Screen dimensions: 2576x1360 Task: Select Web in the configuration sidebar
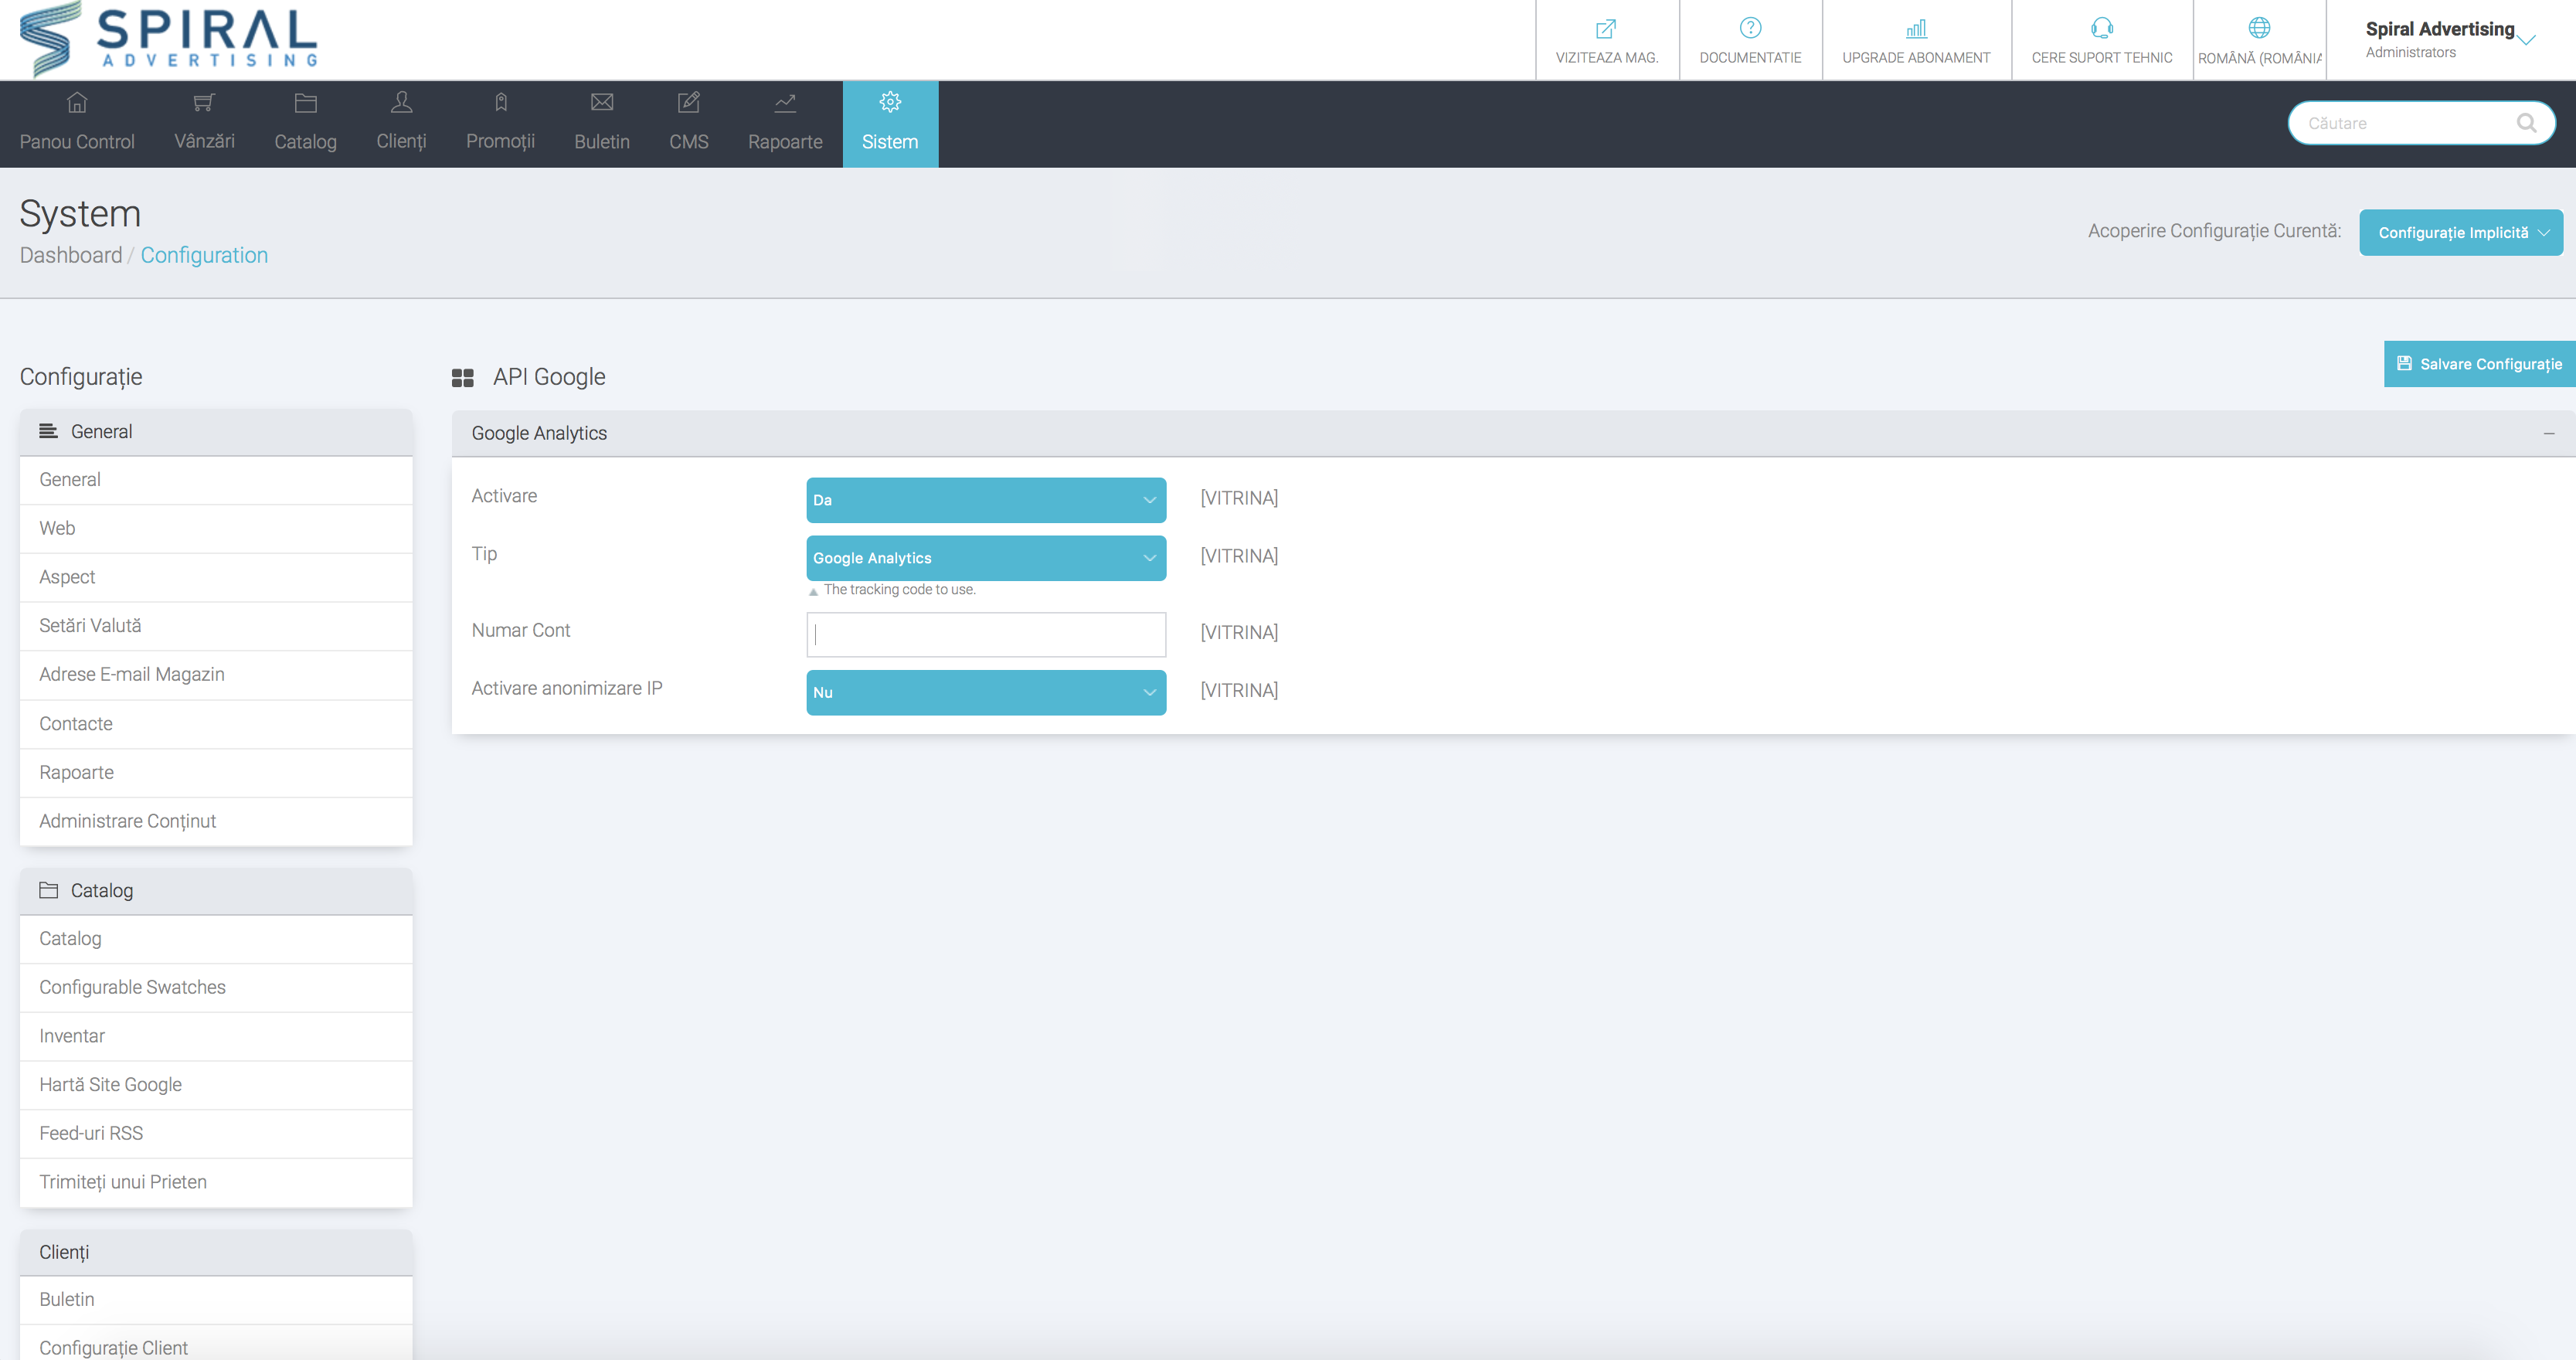pyautogui.click(x=216, y=528)
